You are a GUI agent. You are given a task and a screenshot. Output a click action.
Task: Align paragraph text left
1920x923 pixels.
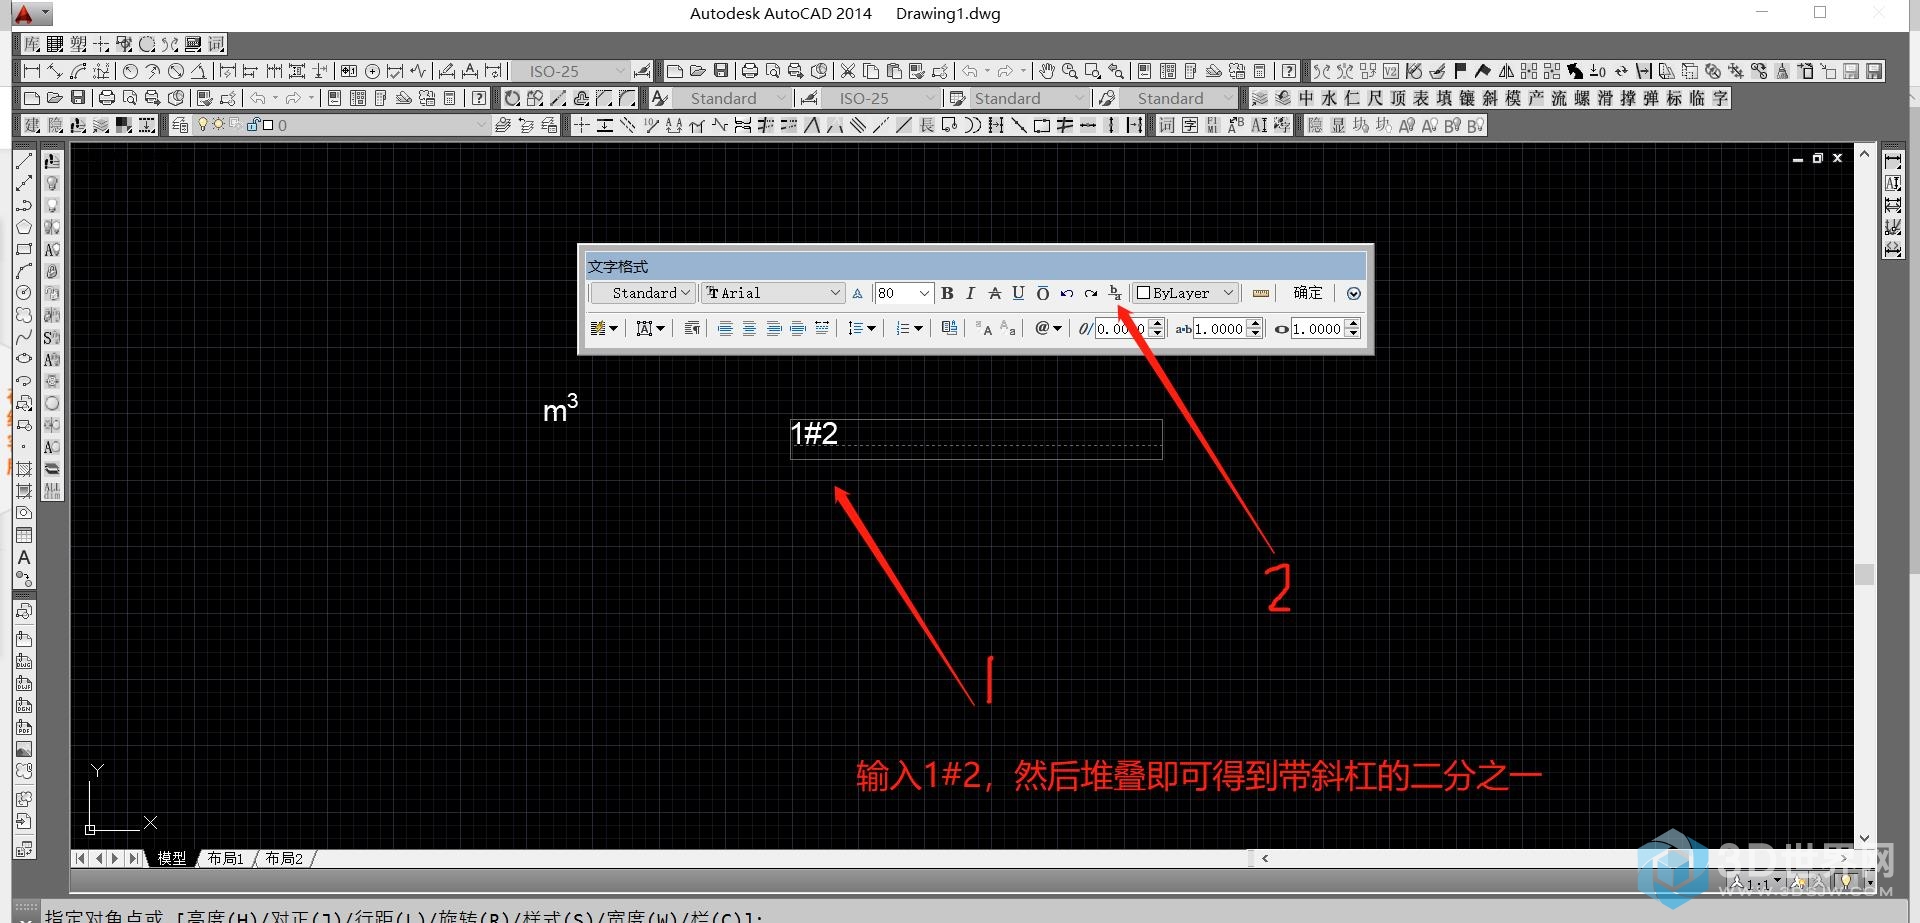(x=725, y=328)
